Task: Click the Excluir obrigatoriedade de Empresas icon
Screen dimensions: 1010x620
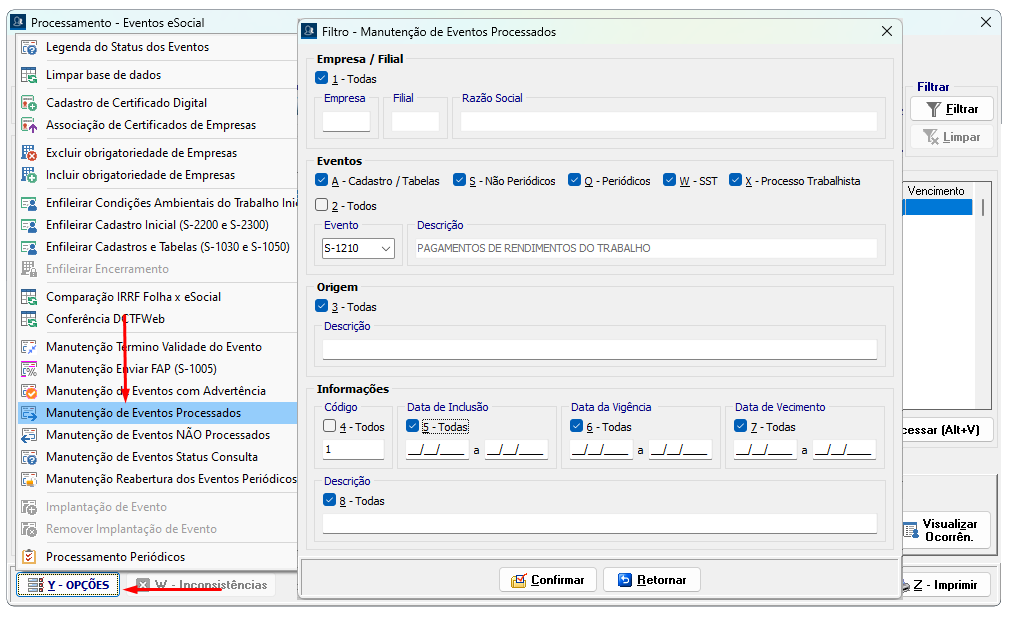Action: point(29,153)
